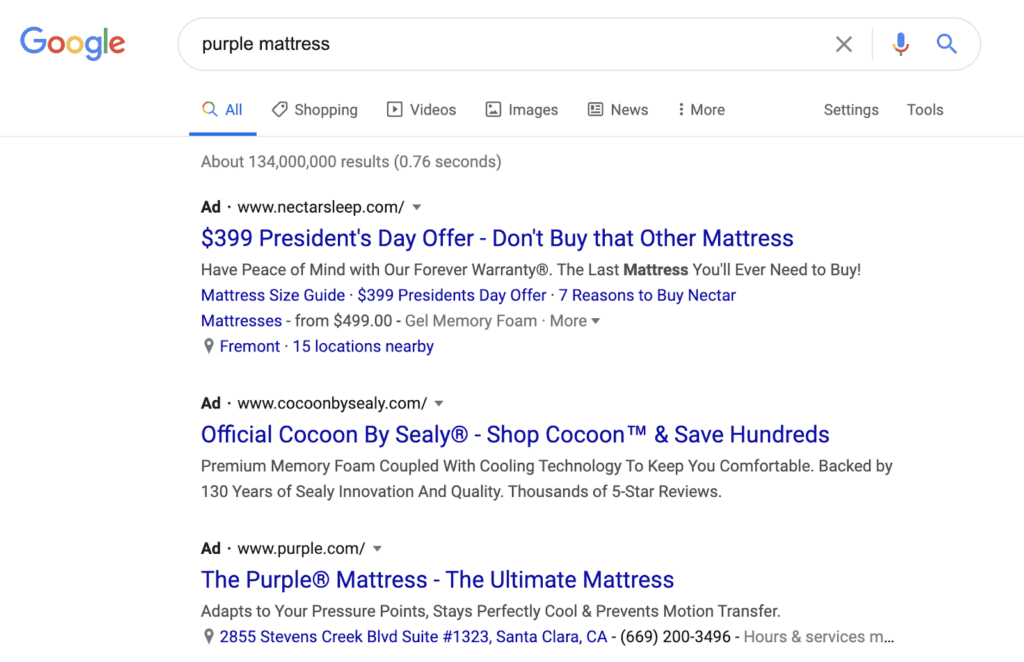
Task: Click the pin icon beside Stevens Creek address
Action: pyautogui.click(x=209, y=637)
